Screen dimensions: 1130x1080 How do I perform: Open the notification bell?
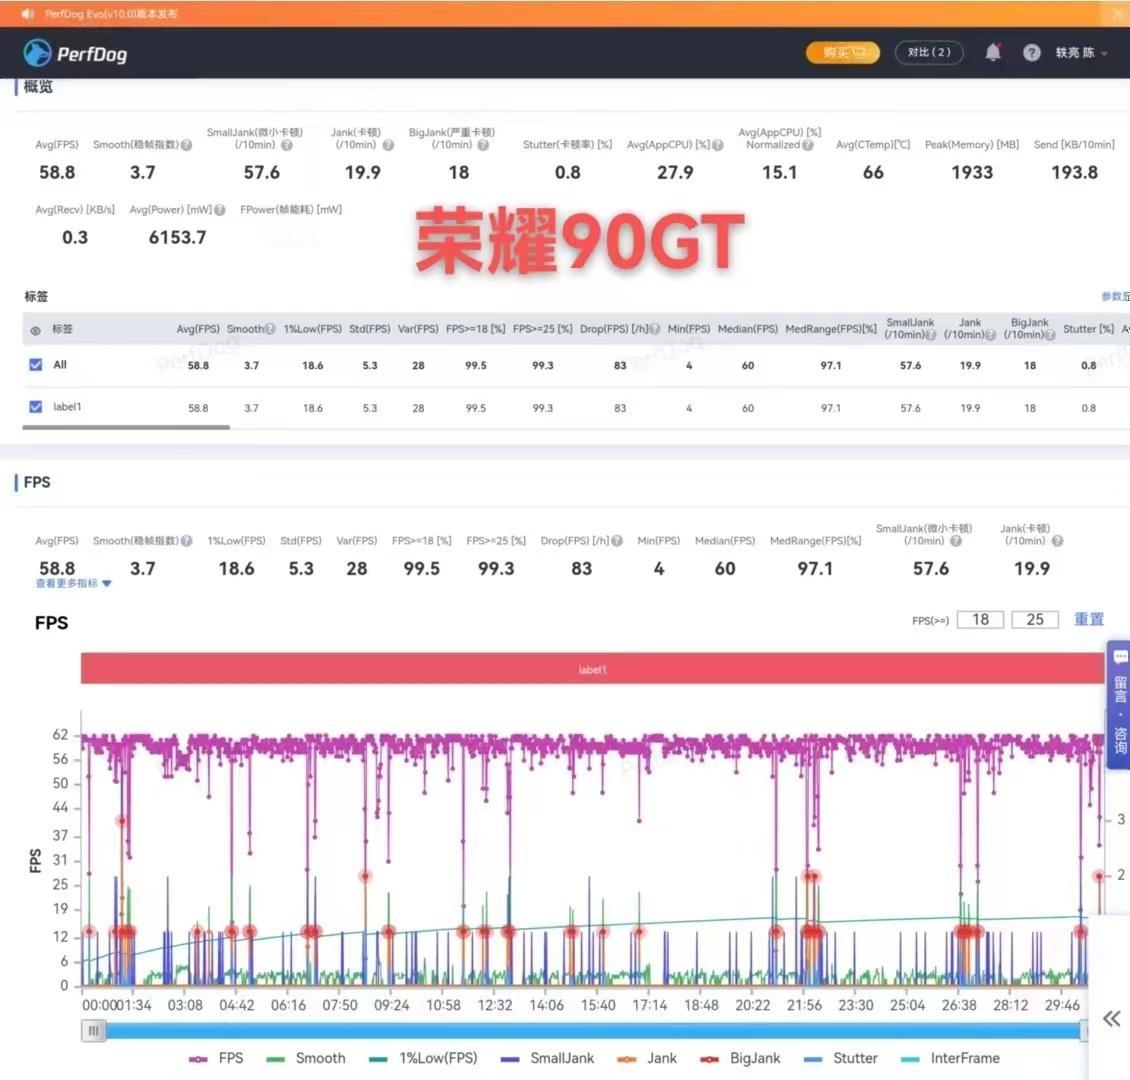point(992,52)
